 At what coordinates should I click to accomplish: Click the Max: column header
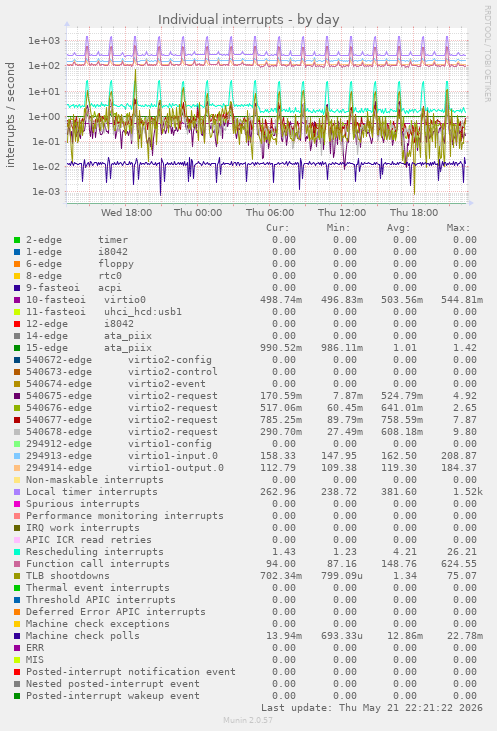(x=458, y=228)
